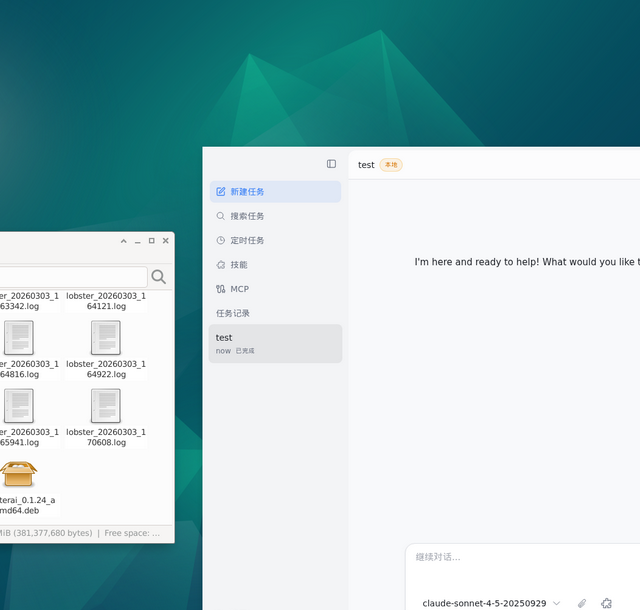This screenshot has width=640, height=610.
Task: Select file lobster_20260303_164121.log
Action: (106, 301)
